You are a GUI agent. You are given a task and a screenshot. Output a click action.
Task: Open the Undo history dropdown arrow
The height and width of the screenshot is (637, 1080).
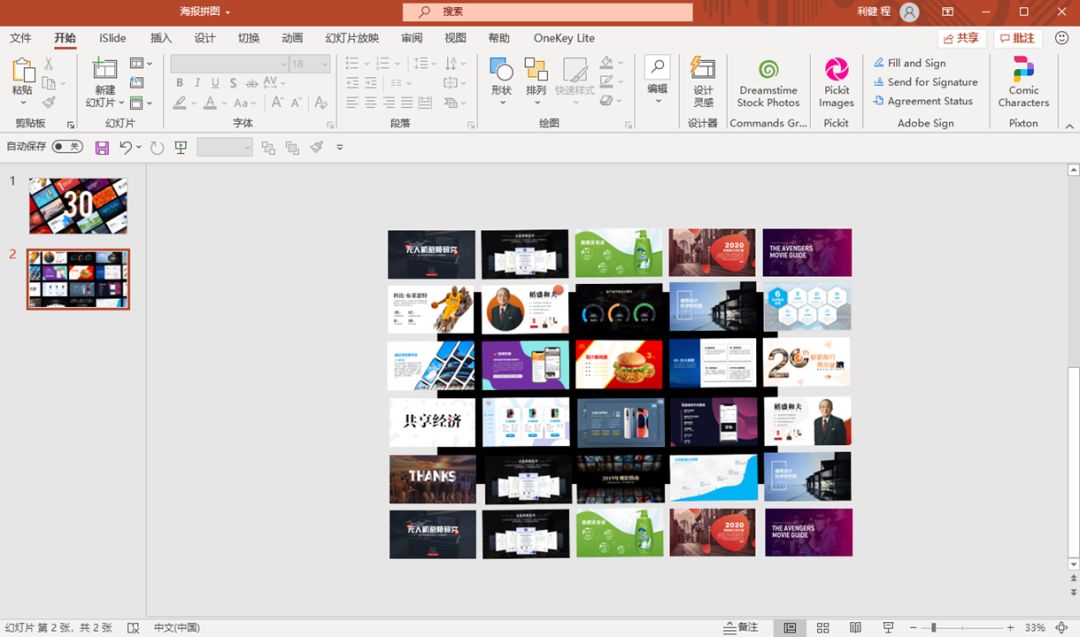point(138,147)
